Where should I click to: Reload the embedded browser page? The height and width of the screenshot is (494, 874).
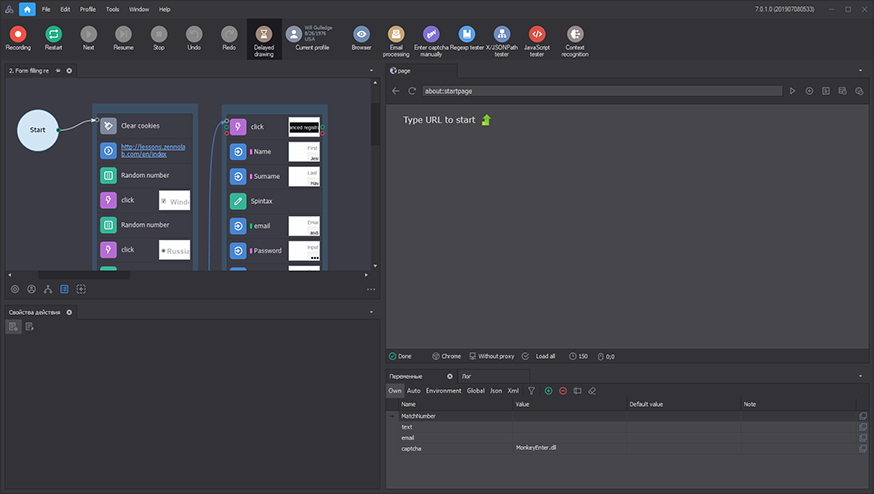coord(412,91)
